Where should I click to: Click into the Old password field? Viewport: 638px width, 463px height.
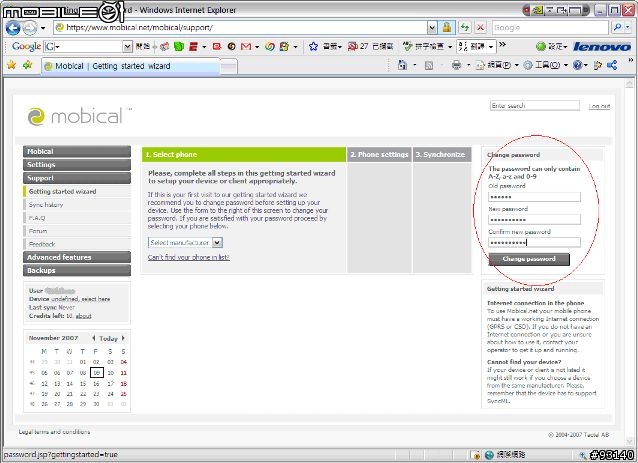click(x=535, y=197)
